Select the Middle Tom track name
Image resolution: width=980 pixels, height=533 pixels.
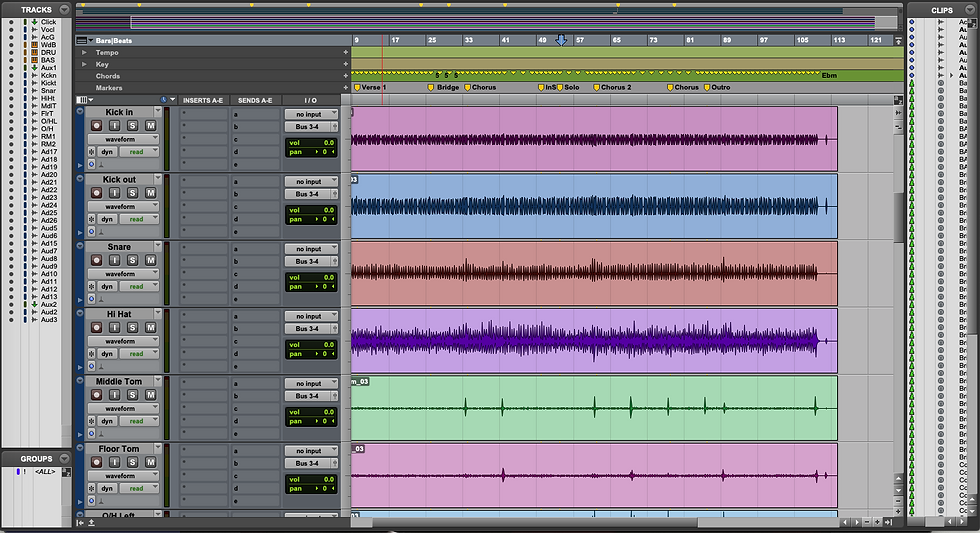pos(119,381)
